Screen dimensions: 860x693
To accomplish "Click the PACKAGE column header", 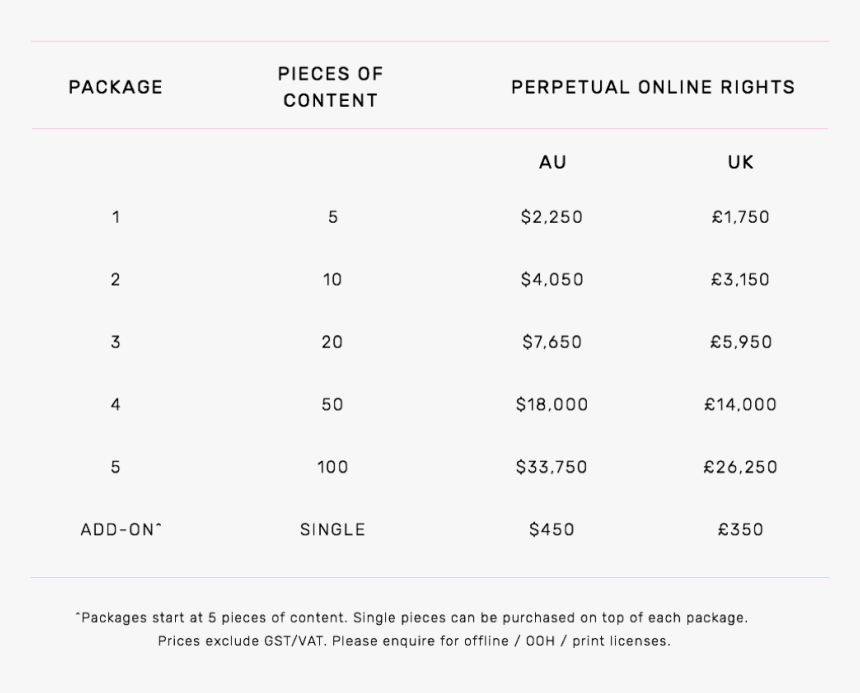I will point(116,87).
